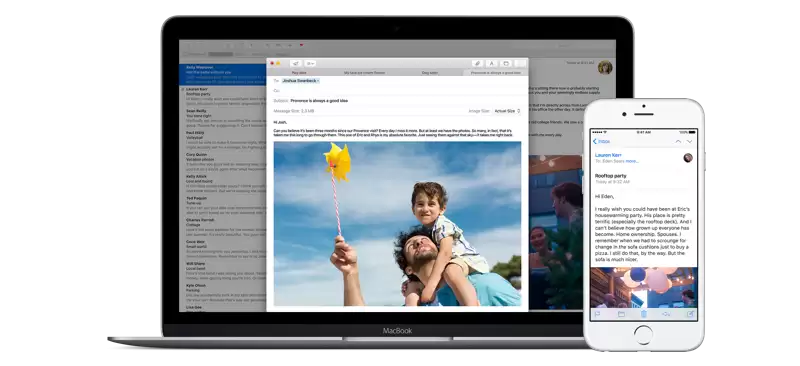800x366 pixels.
Task: Tap the Lauren Kerr sender name on iPhone
Action: [608, 155]
